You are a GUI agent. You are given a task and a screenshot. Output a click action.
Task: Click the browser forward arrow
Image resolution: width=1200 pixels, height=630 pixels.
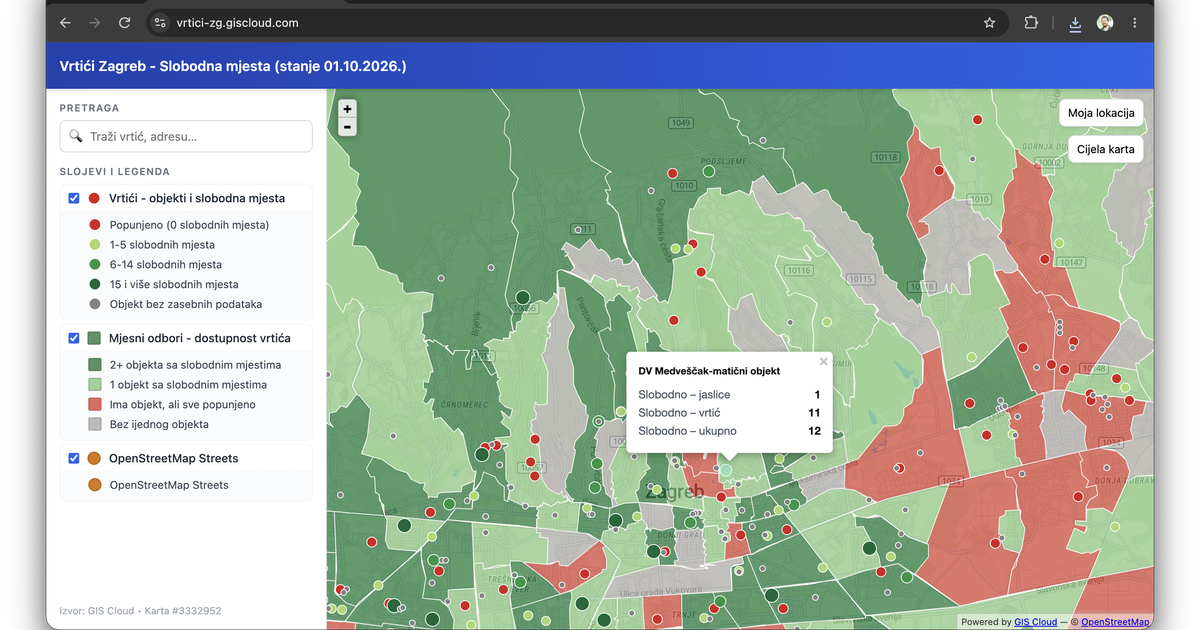point(95,23)
